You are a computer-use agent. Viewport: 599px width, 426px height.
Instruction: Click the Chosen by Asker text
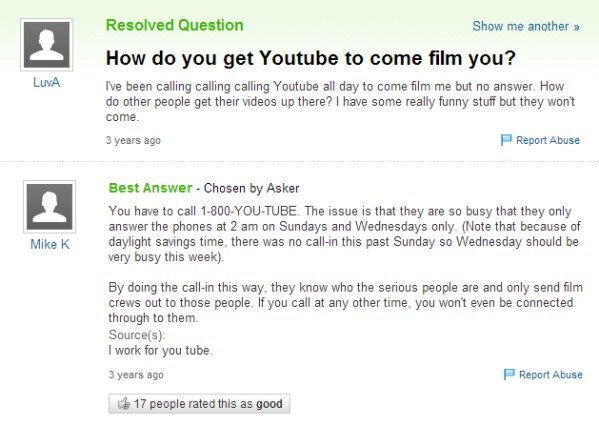pos(251,188)
